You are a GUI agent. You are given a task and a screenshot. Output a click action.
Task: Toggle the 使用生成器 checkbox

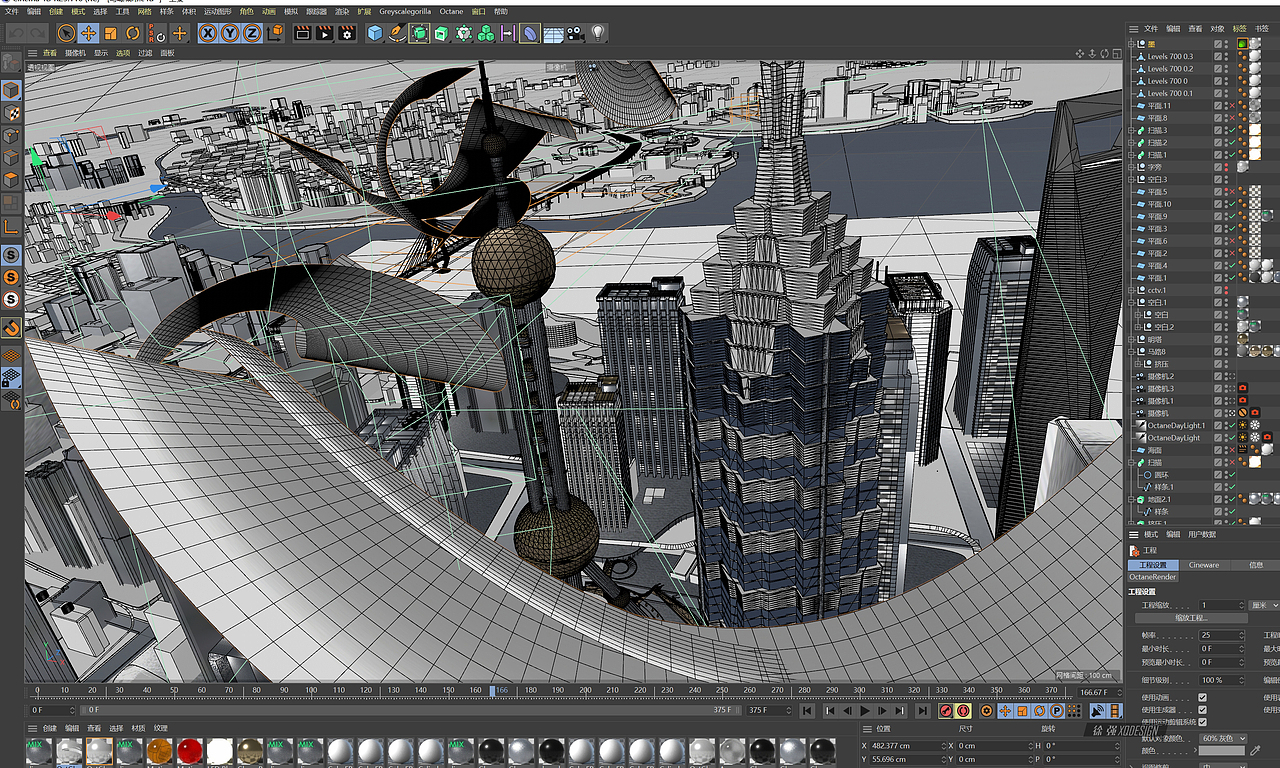pyautogui.click(x=1202, y=710)
